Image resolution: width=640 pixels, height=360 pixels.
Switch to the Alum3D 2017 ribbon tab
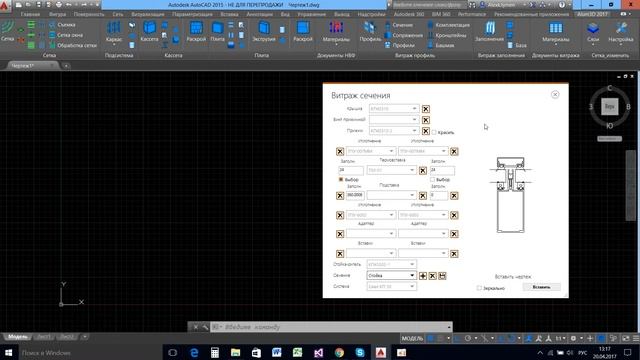pos(592,14)
